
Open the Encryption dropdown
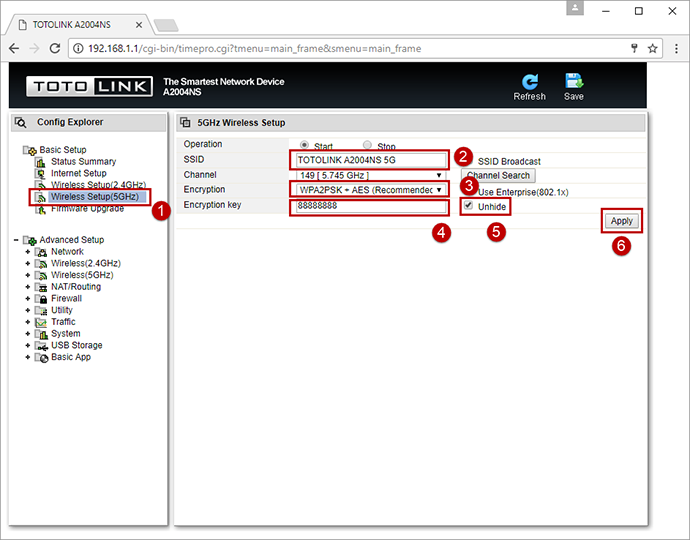371,190
